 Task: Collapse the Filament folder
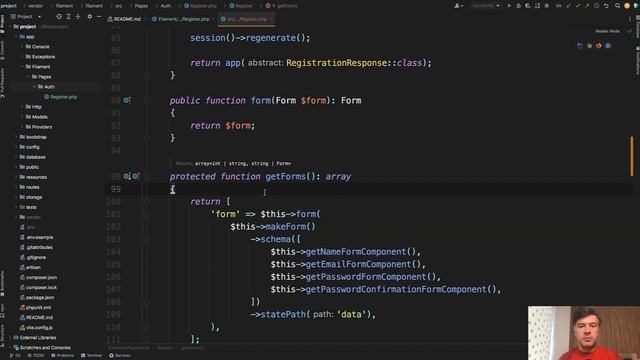[22, 67]
